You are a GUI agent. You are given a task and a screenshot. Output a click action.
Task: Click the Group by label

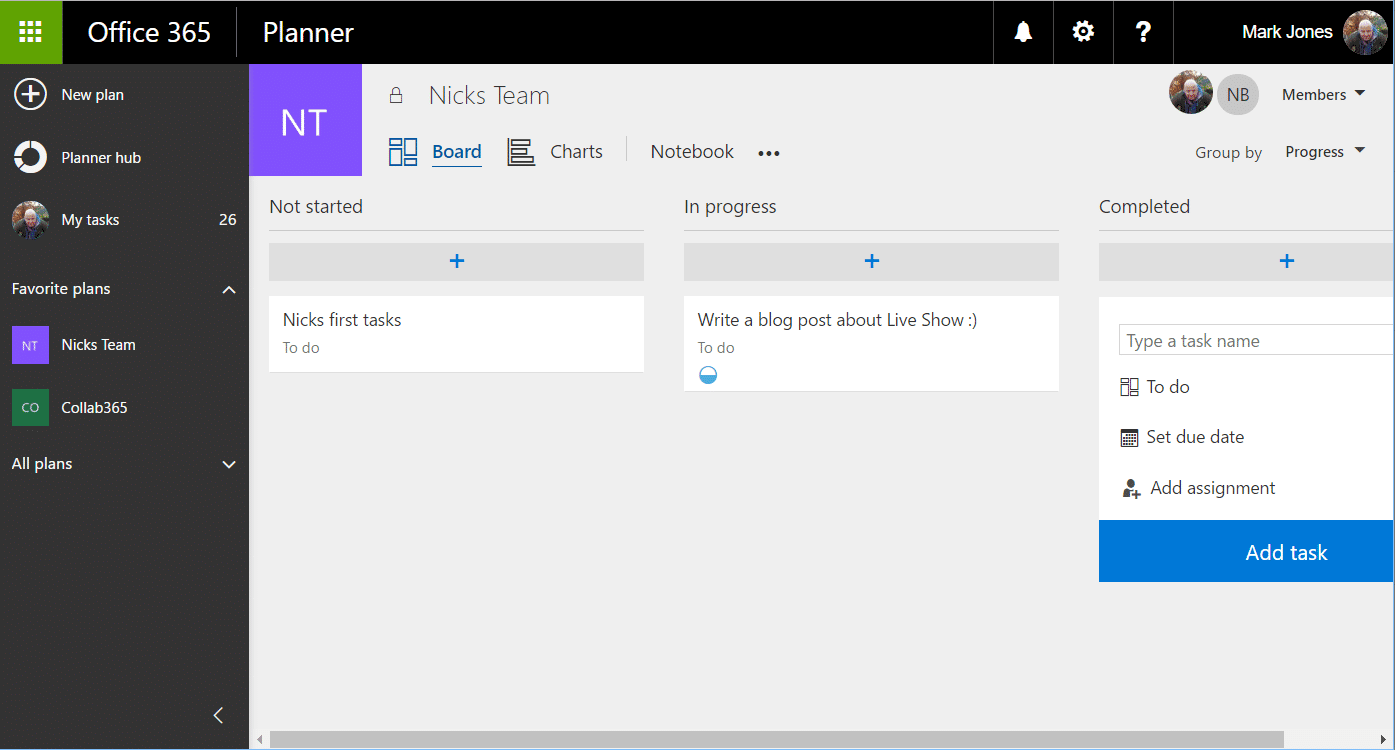(1228, 153)
